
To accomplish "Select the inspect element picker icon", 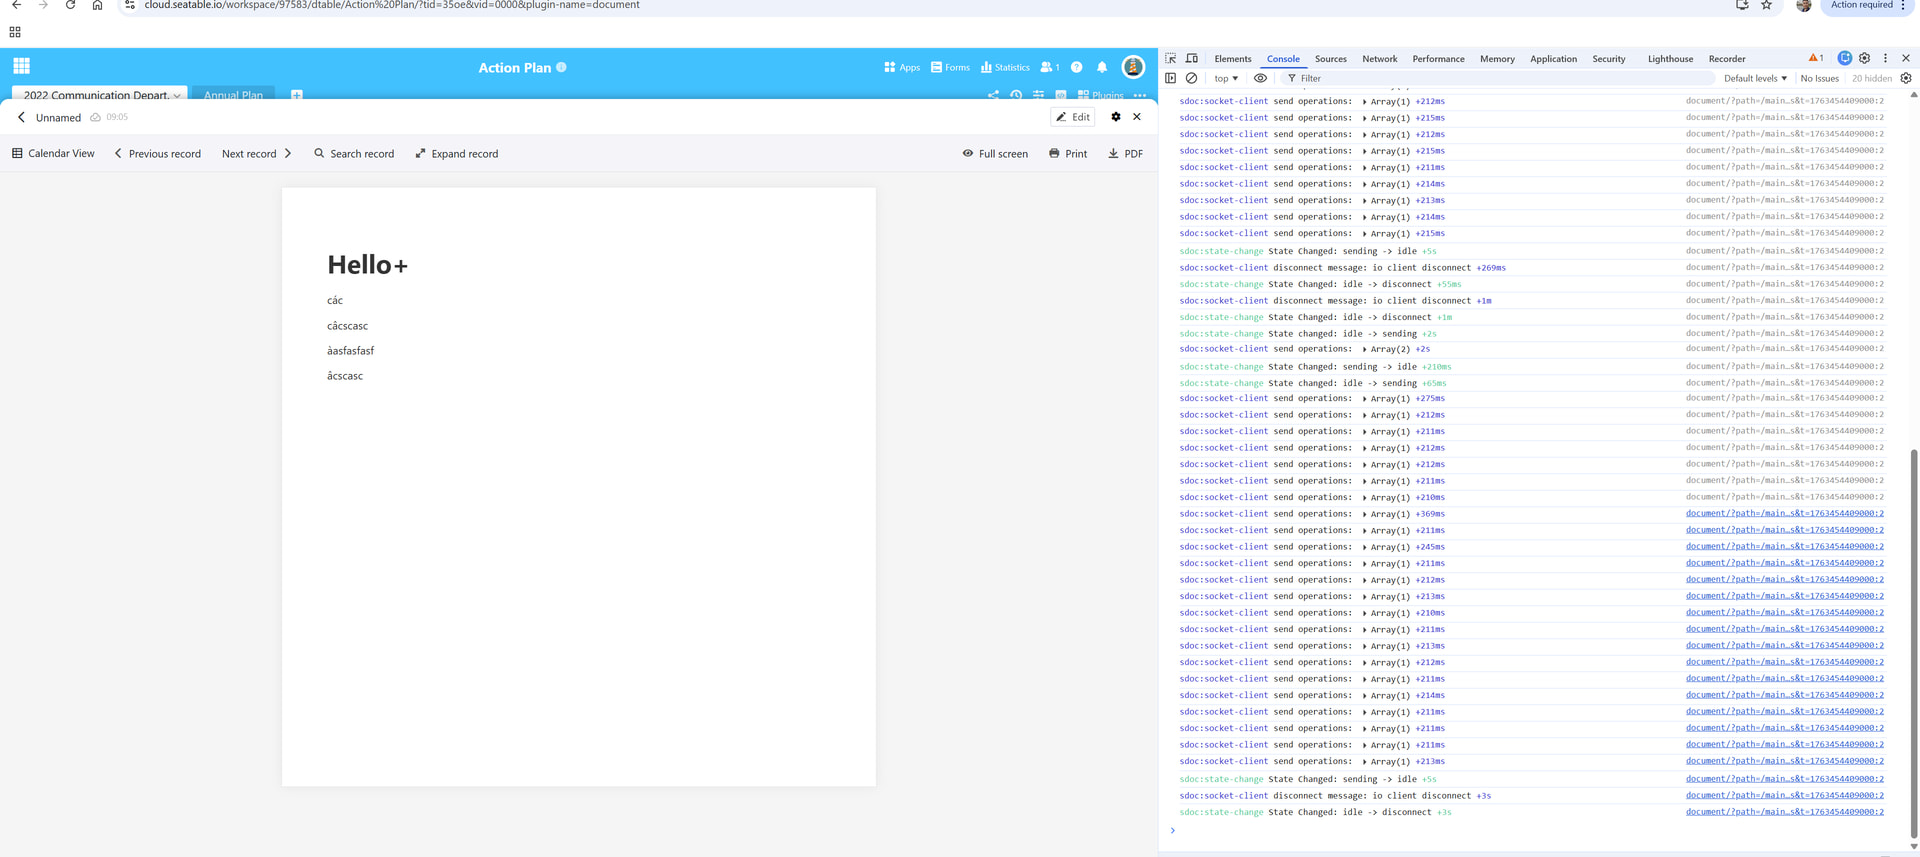I will point(1171,59).
